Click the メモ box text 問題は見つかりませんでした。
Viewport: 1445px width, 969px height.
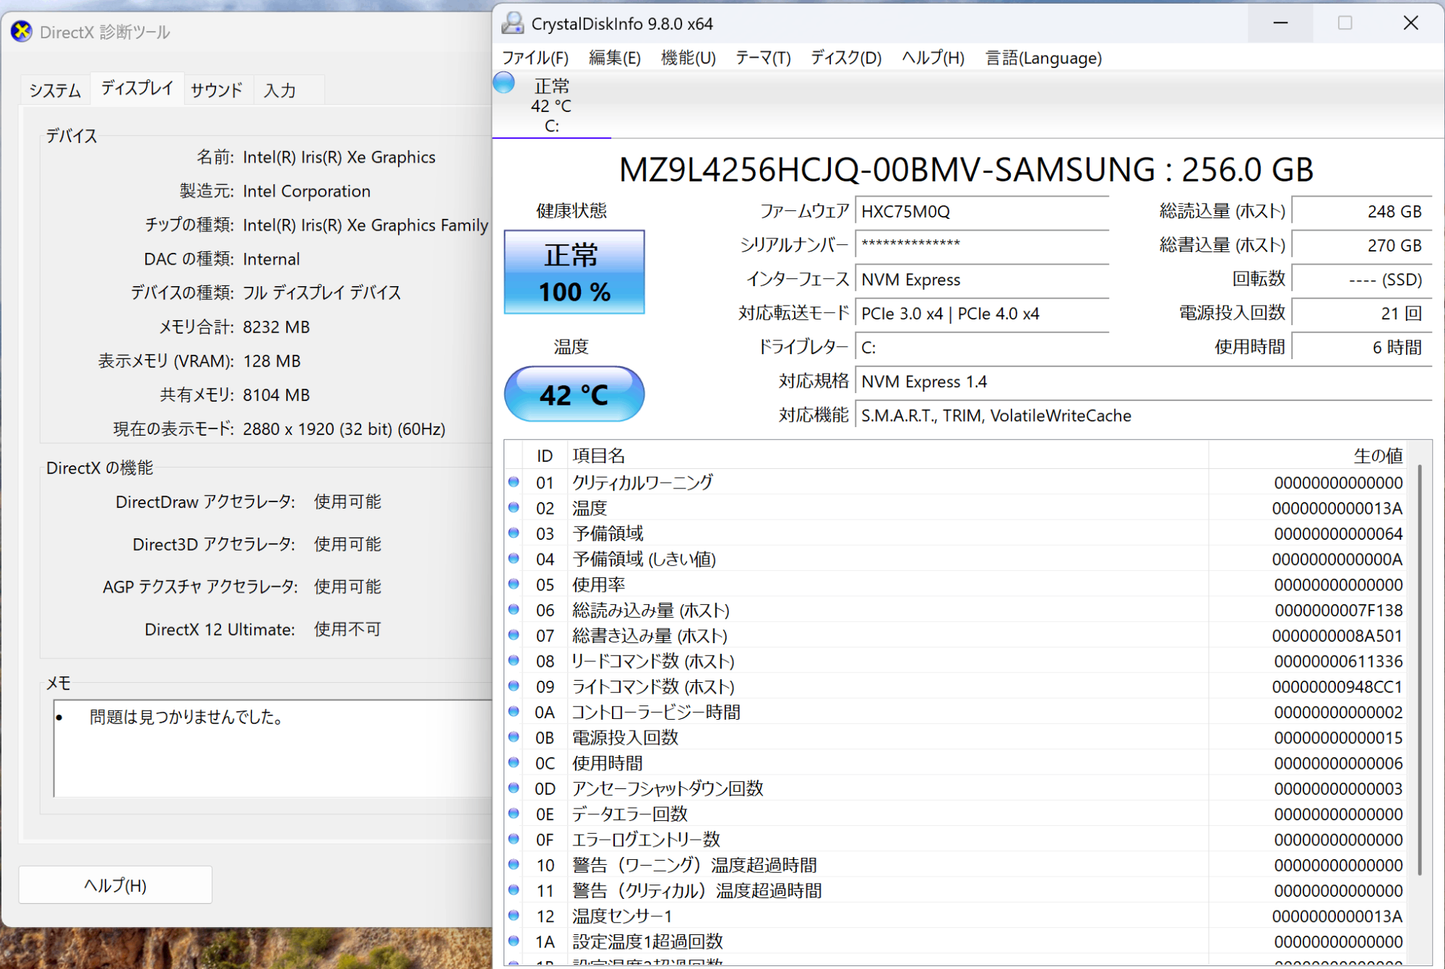tap(187, 717)
